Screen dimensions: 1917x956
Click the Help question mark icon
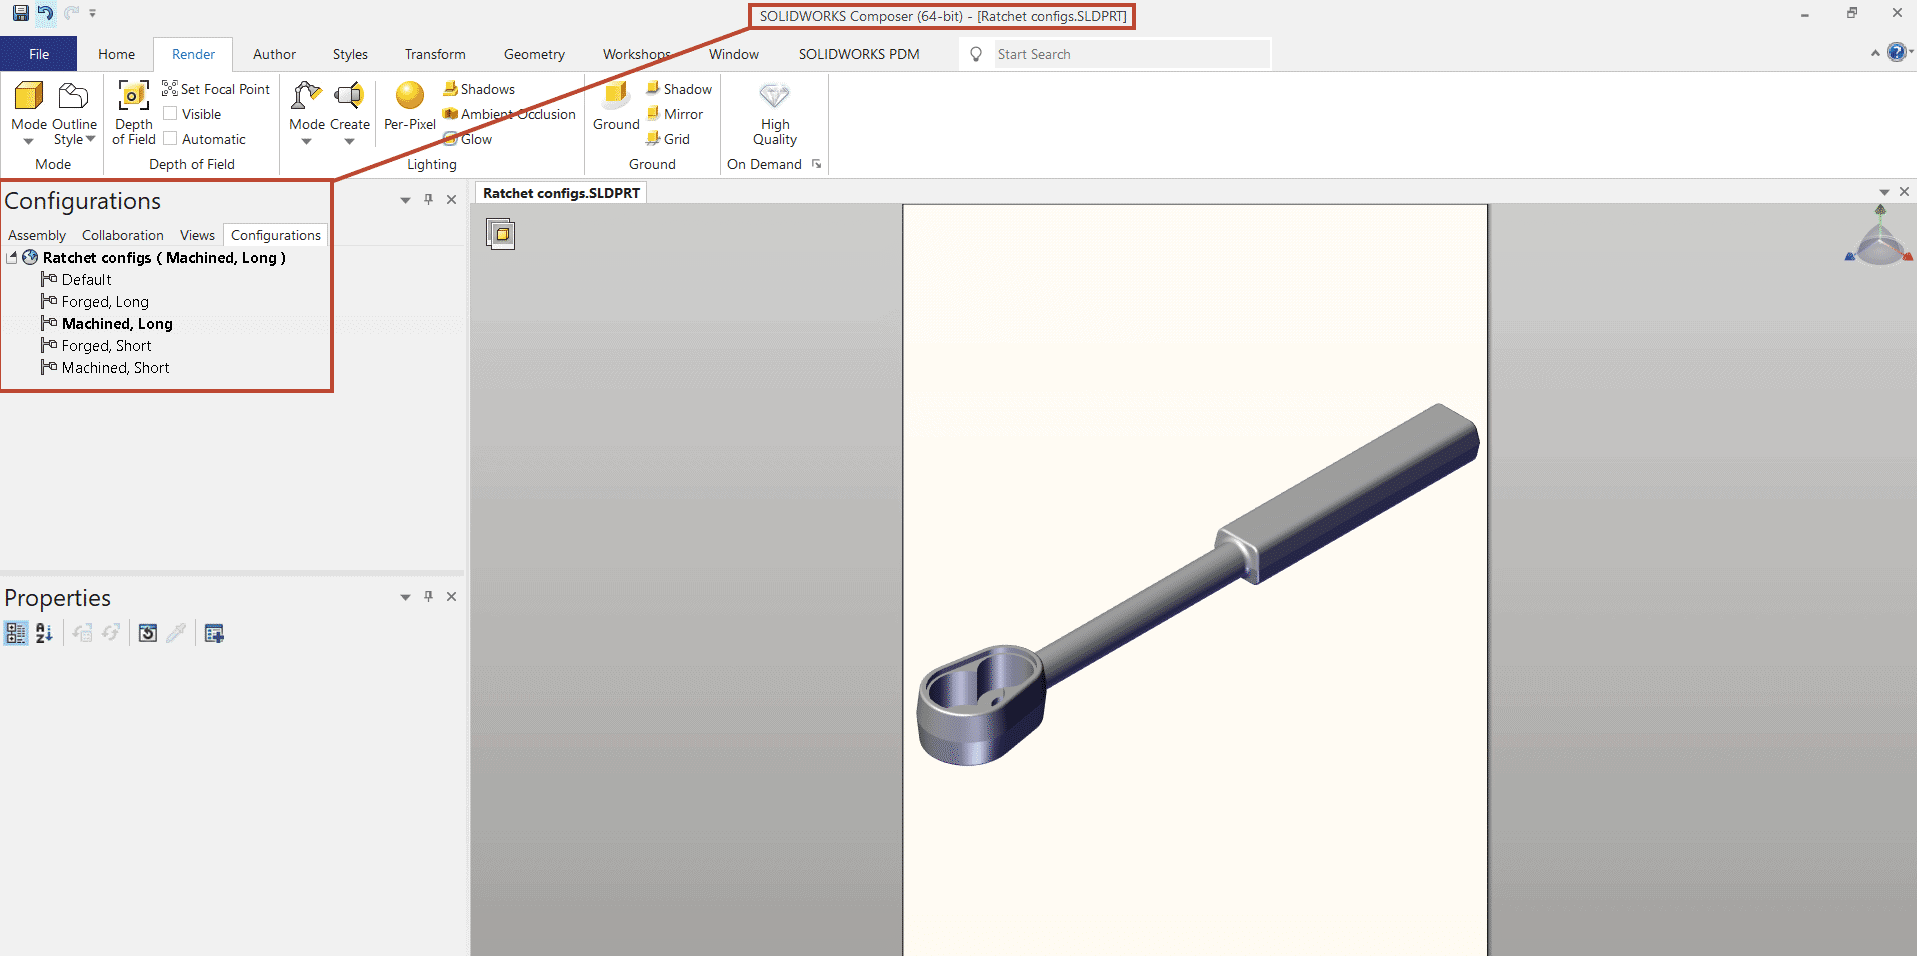click(1896, 52)
